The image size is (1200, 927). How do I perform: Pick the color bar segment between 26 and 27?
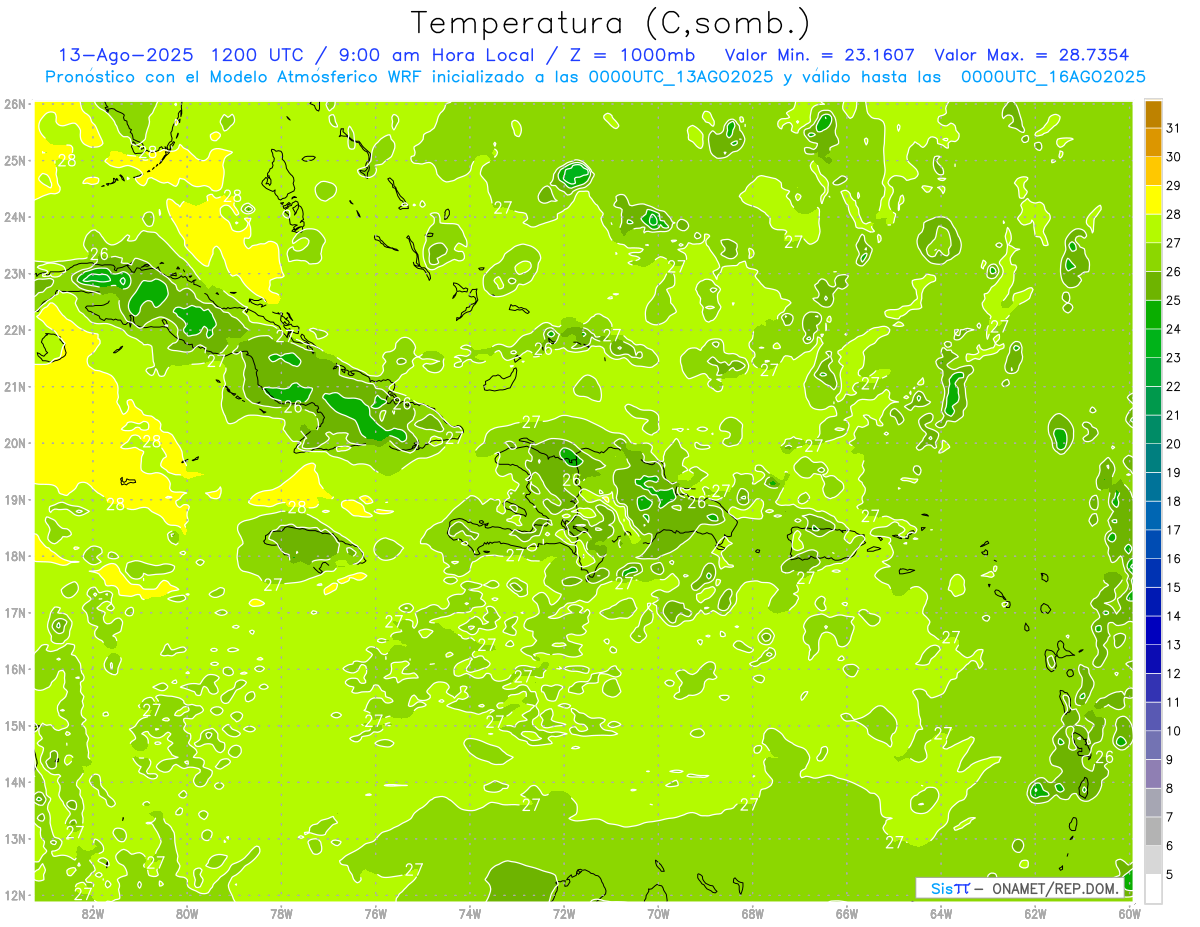click(x=1153, y=258)
